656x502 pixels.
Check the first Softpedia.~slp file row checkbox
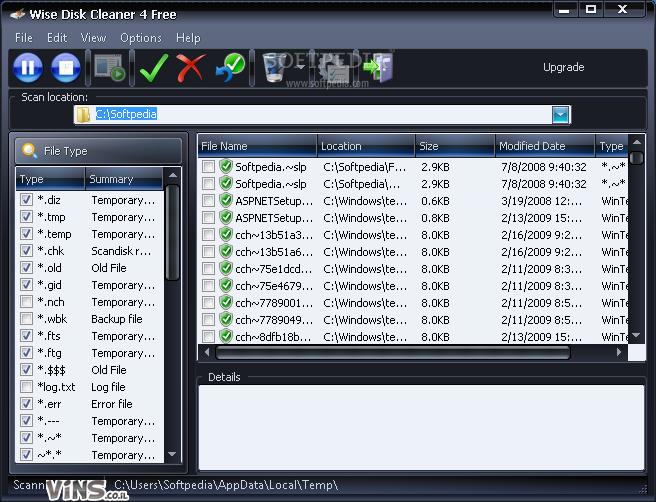[x=208, y=167]
